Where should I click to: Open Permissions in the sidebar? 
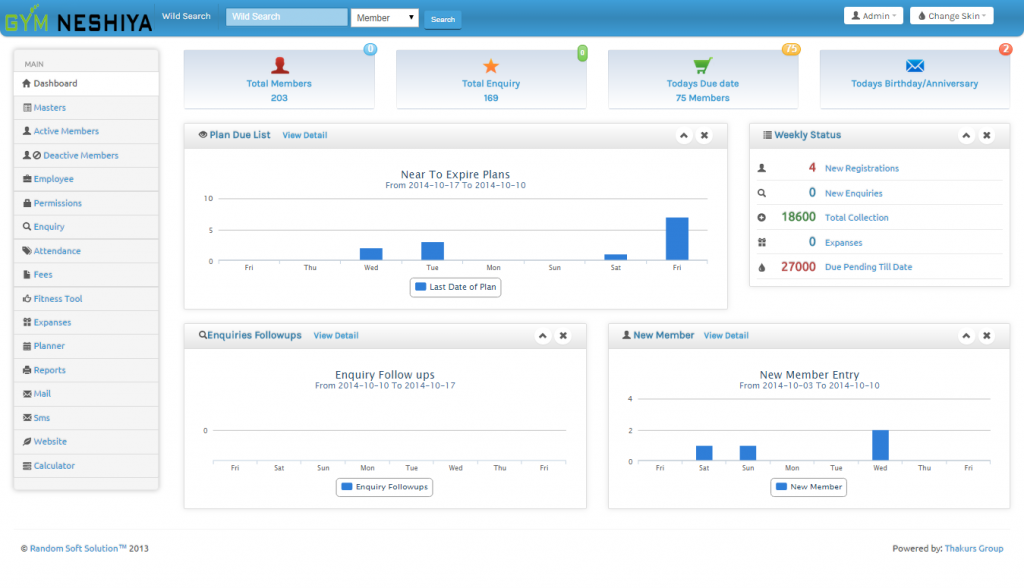point(86,203)
